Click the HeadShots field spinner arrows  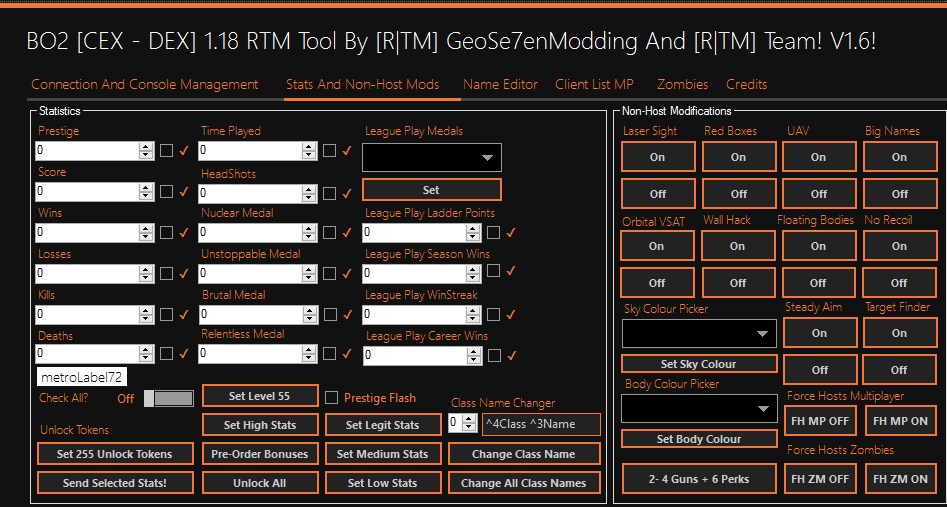point(309,194)
